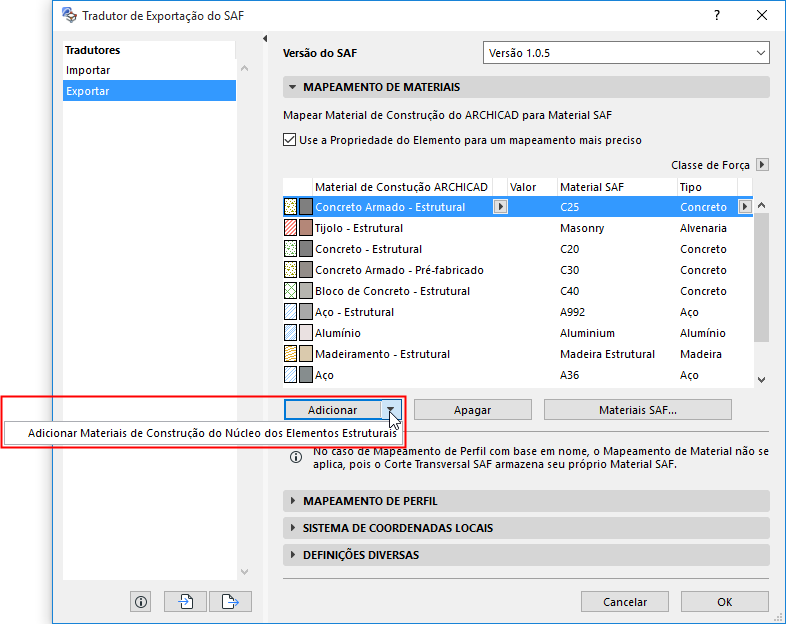This screenshot has height=624, width=786.
Task: Click the 'A36' SAF material cell
Action: [569, 375]
